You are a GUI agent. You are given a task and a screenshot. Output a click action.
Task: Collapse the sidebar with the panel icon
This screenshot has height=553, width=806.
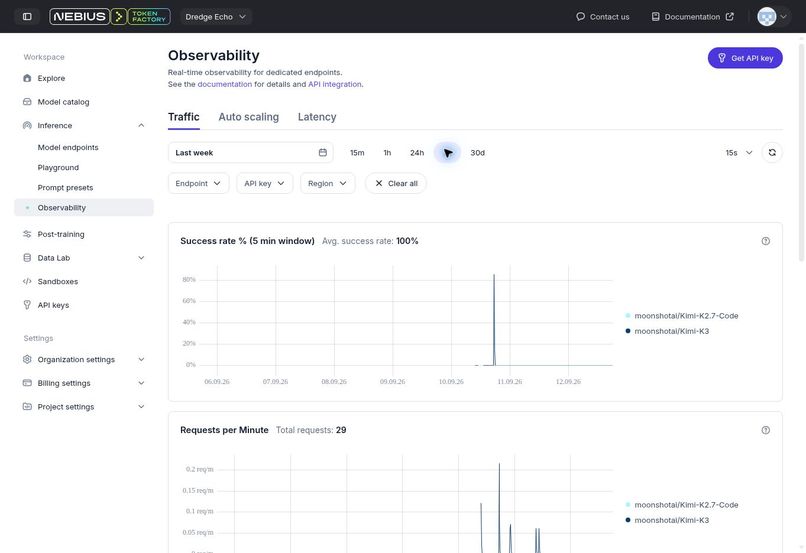pyautogui.click(x=27, y=16)
